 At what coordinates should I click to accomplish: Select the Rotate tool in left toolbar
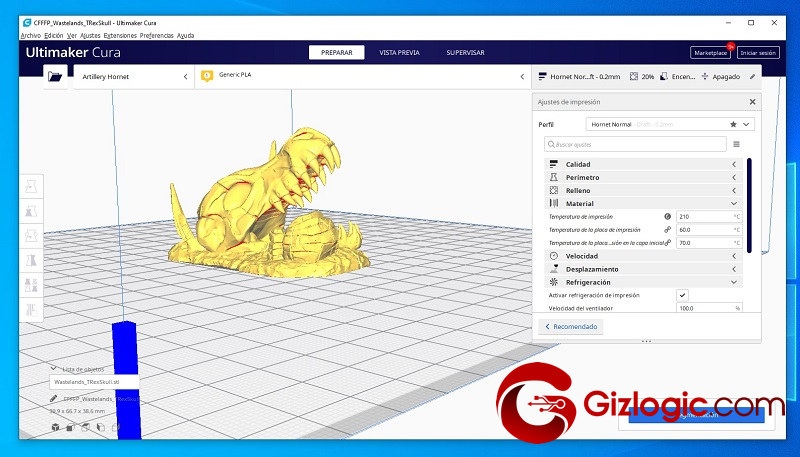[31, 236]
